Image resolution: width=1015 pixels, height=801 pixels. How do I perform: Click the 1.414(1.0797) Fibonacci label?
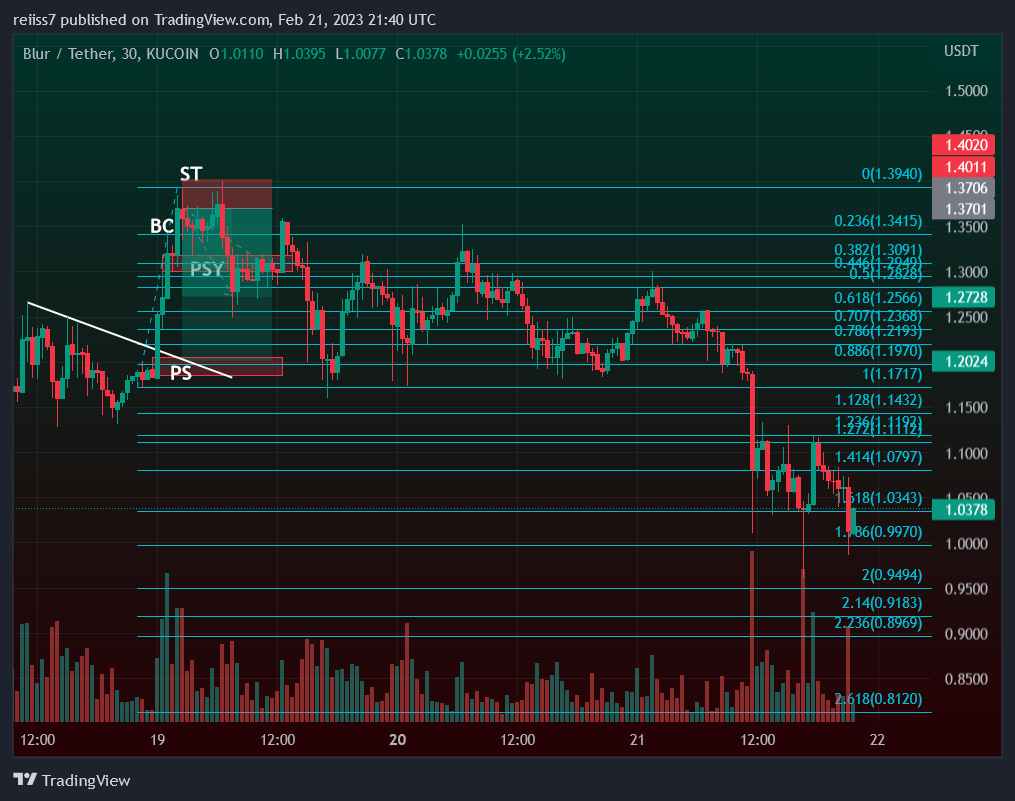point(878,457)
